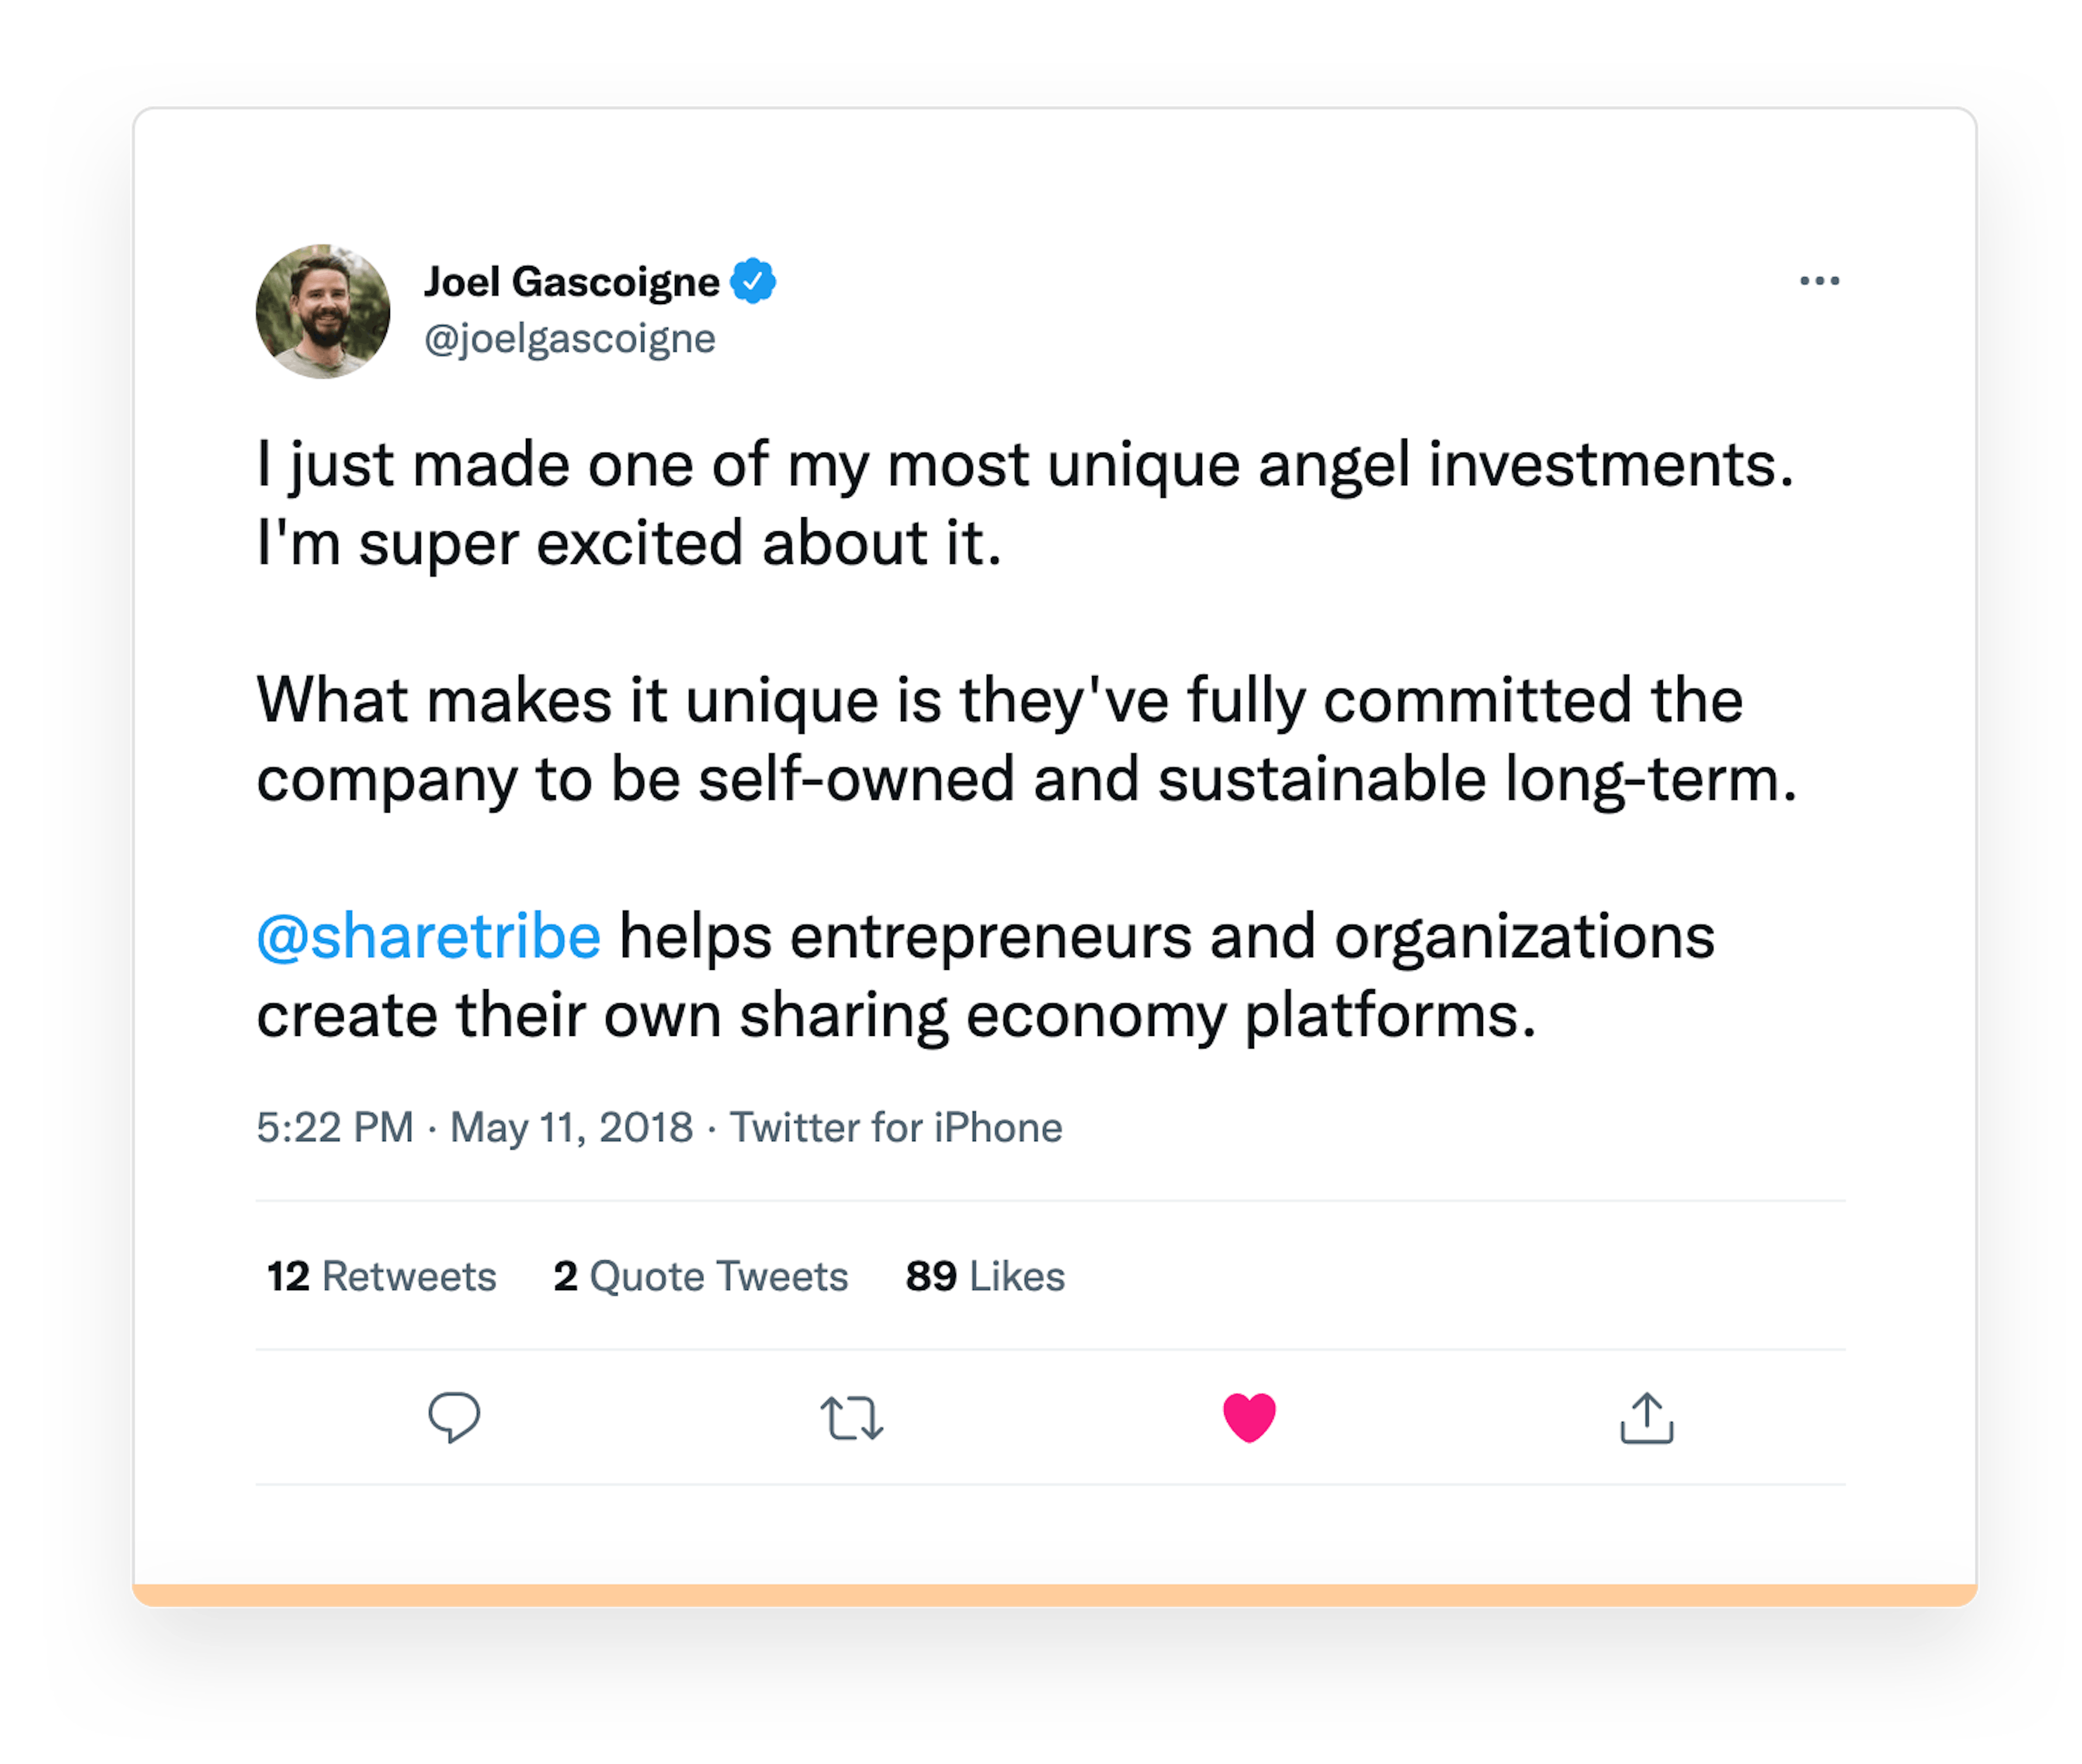
Task: View the 2 Quote Tweets list
Action: [x=700, y=1276]
